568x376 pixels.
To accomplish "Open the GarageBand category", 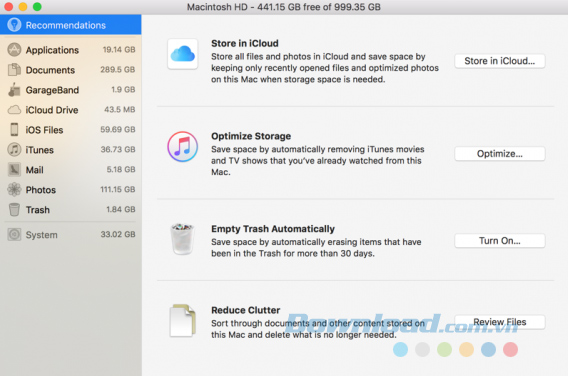I will coord(71,90).
